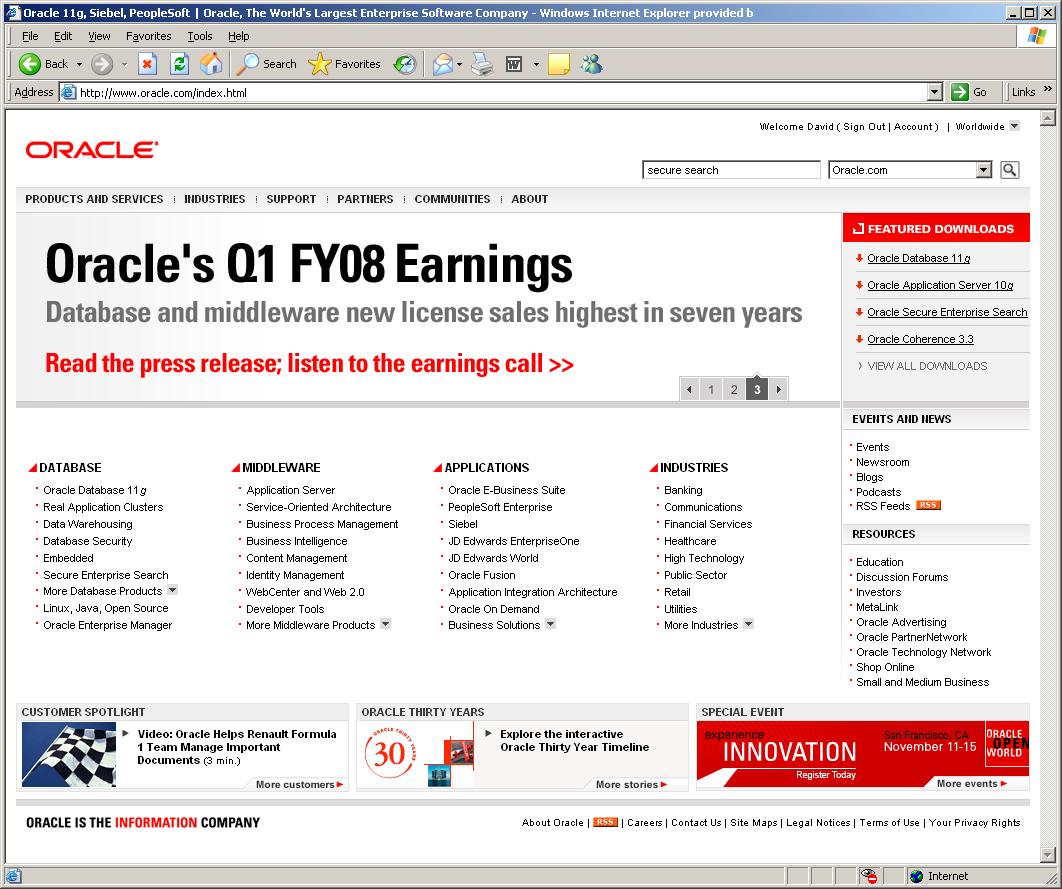
Task: Click the yellow Discuss note icon
Action: click(559, 64)
